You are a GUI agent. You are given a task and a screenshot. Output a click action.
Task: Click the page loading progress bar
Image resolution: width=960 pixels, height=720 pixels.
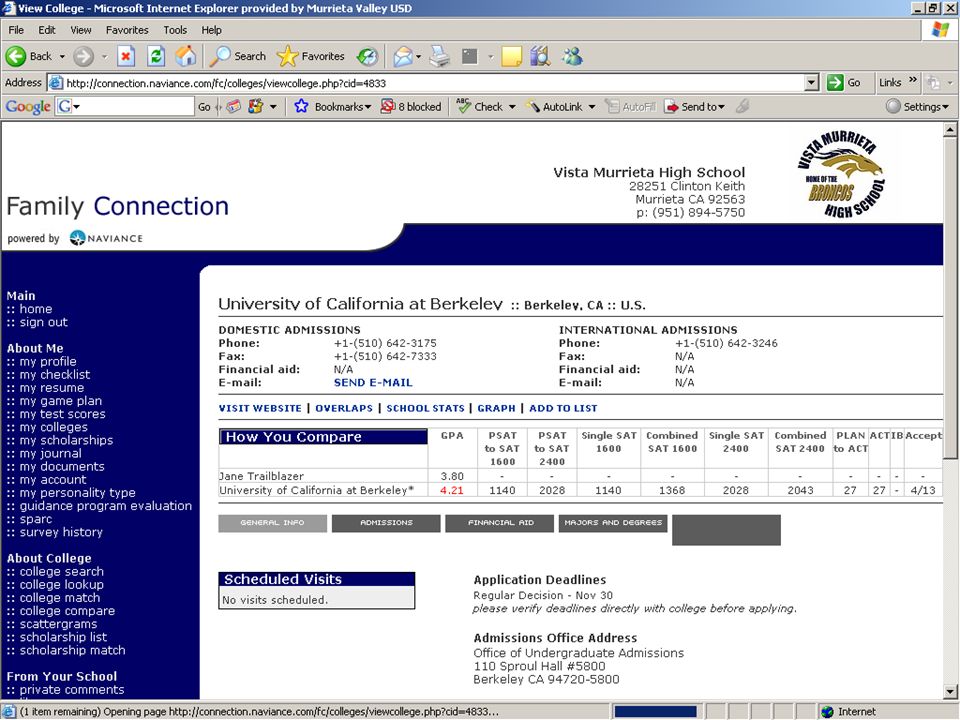pos(656,711)
